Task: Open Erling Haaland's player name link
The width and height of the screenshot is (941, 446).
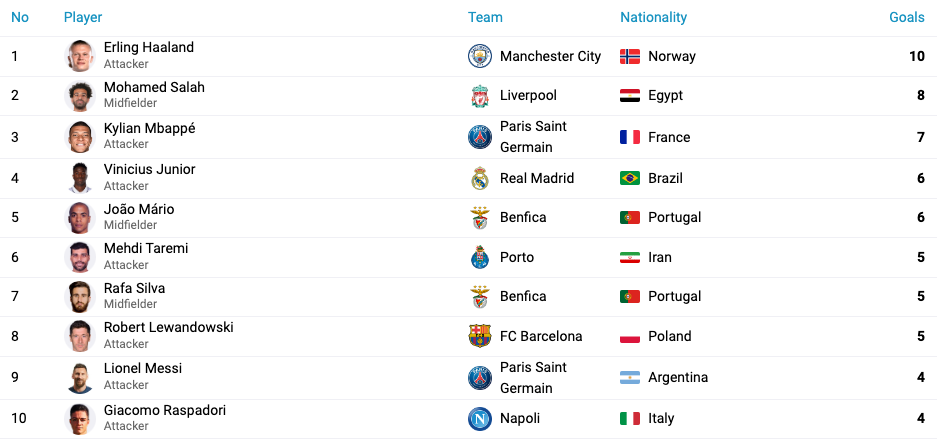Action: point(149,47)
